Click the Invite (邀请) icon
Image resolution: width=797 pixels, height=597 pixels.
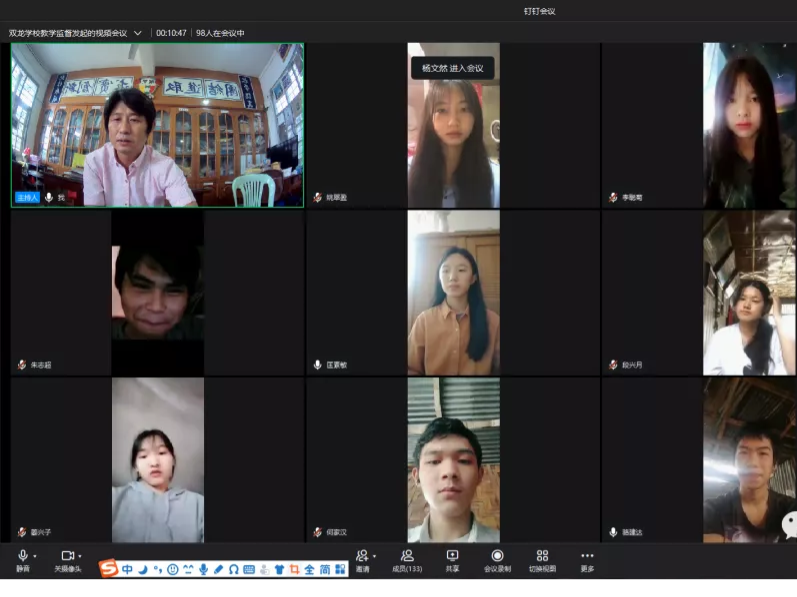[362, 556]
